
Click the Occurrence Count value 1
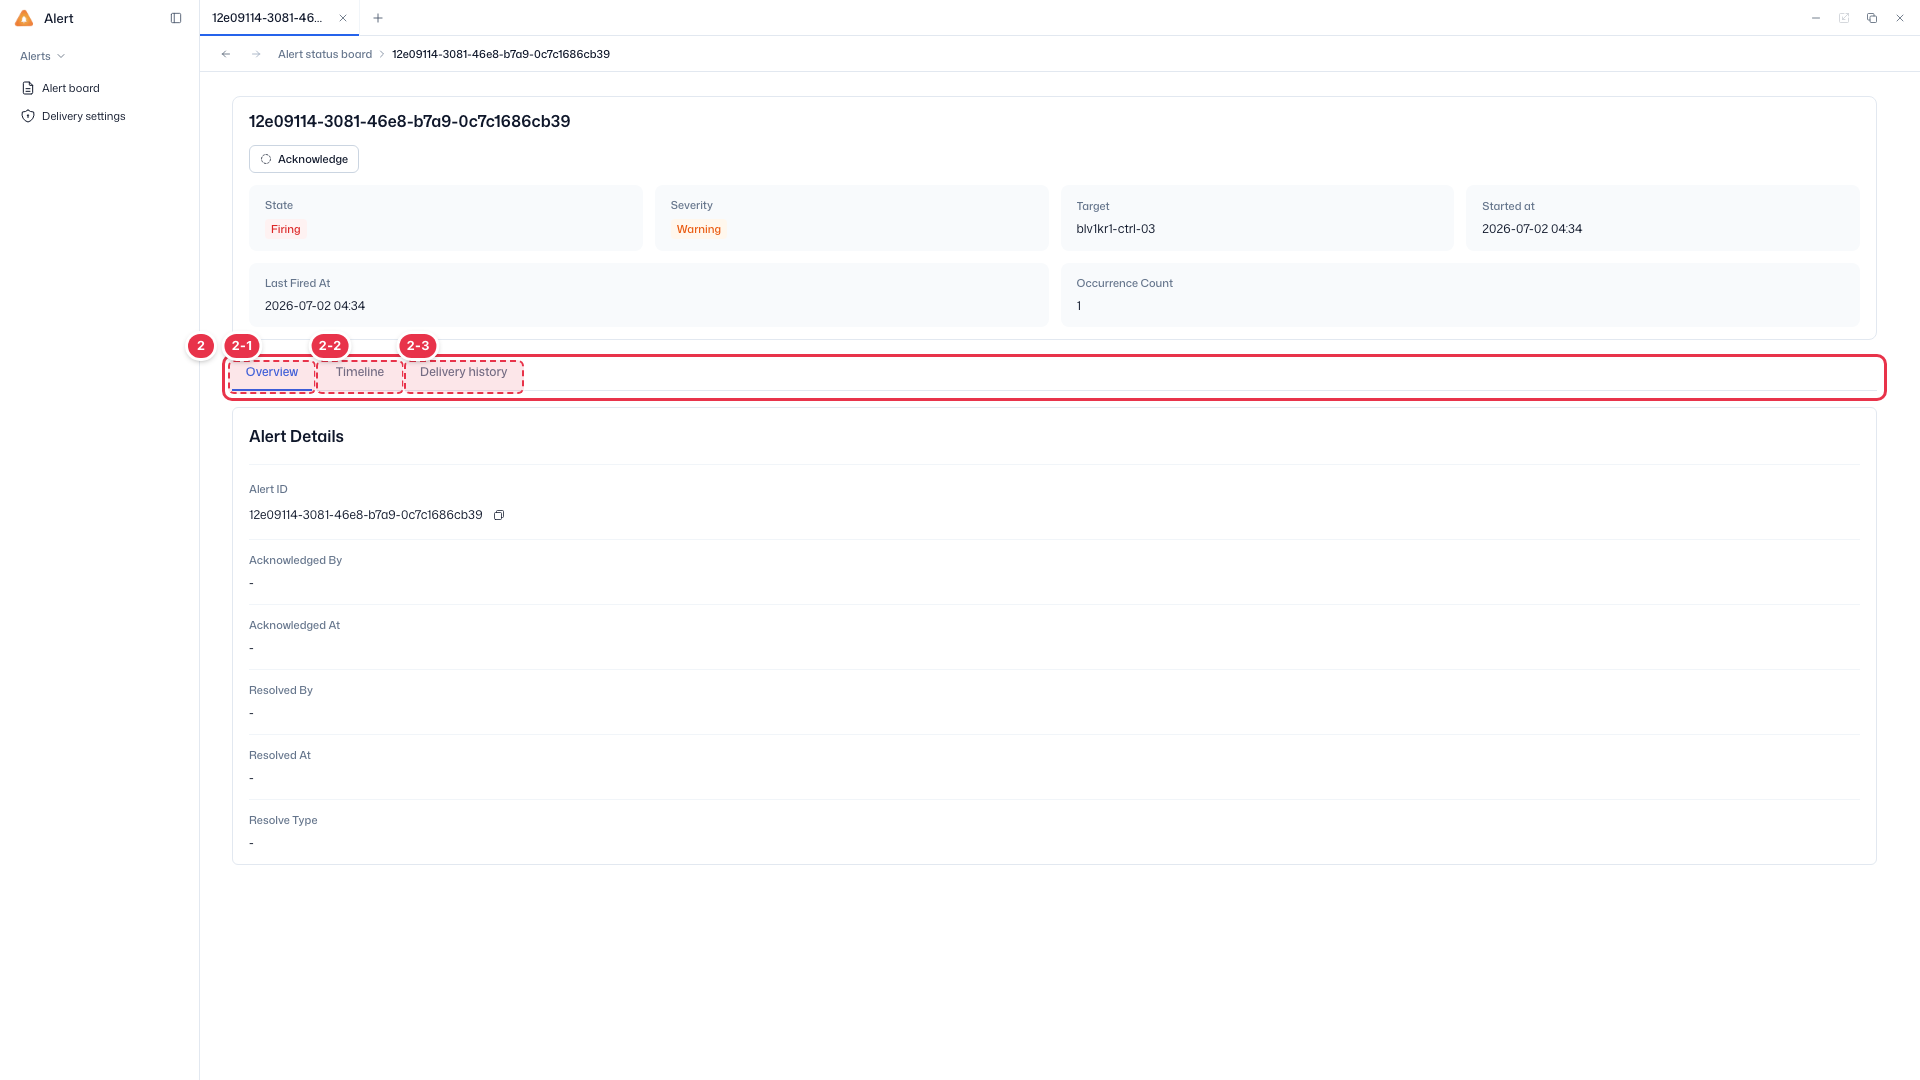tap(1079, 306)
